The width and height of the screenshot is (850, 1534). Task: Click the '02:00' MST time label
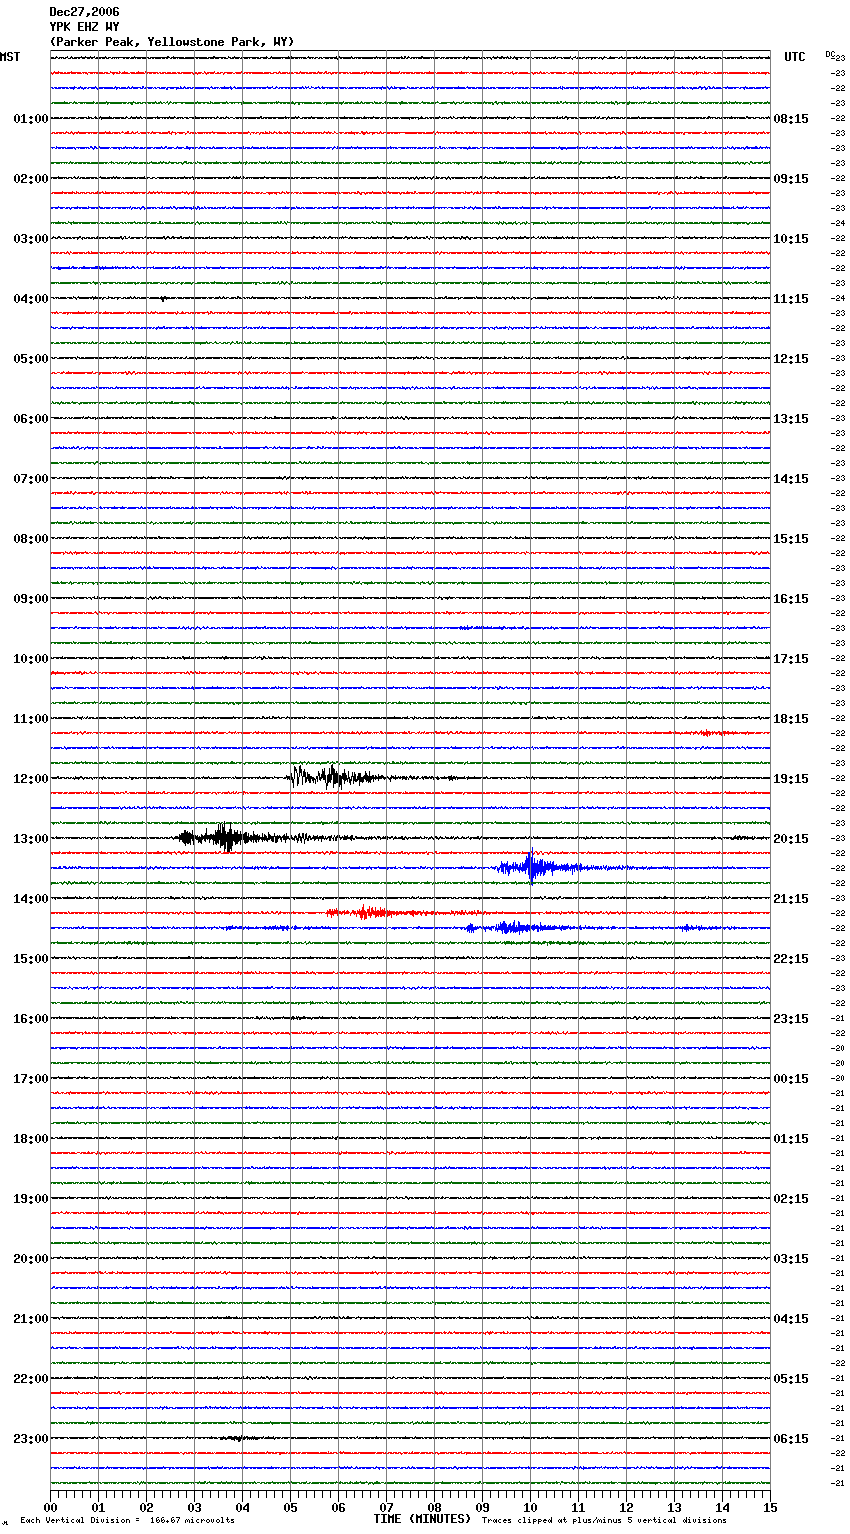(31, 179)
